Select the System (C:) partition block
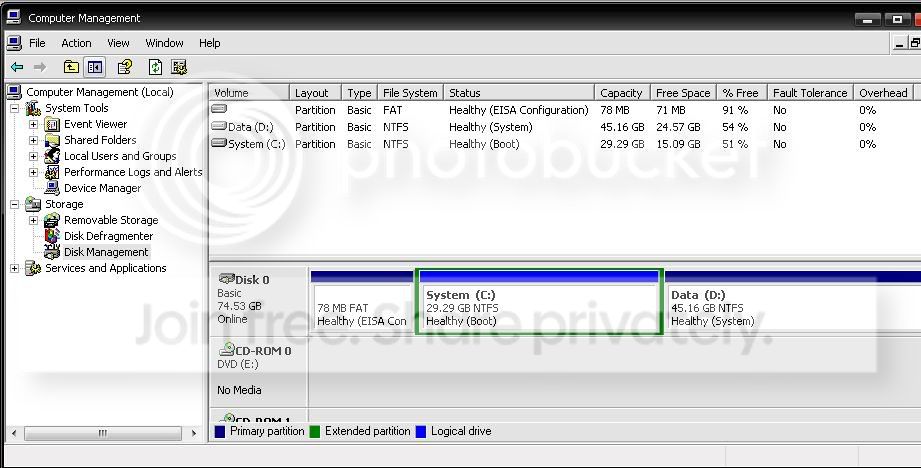Screen dimensions: 921x468 point(539,301)
